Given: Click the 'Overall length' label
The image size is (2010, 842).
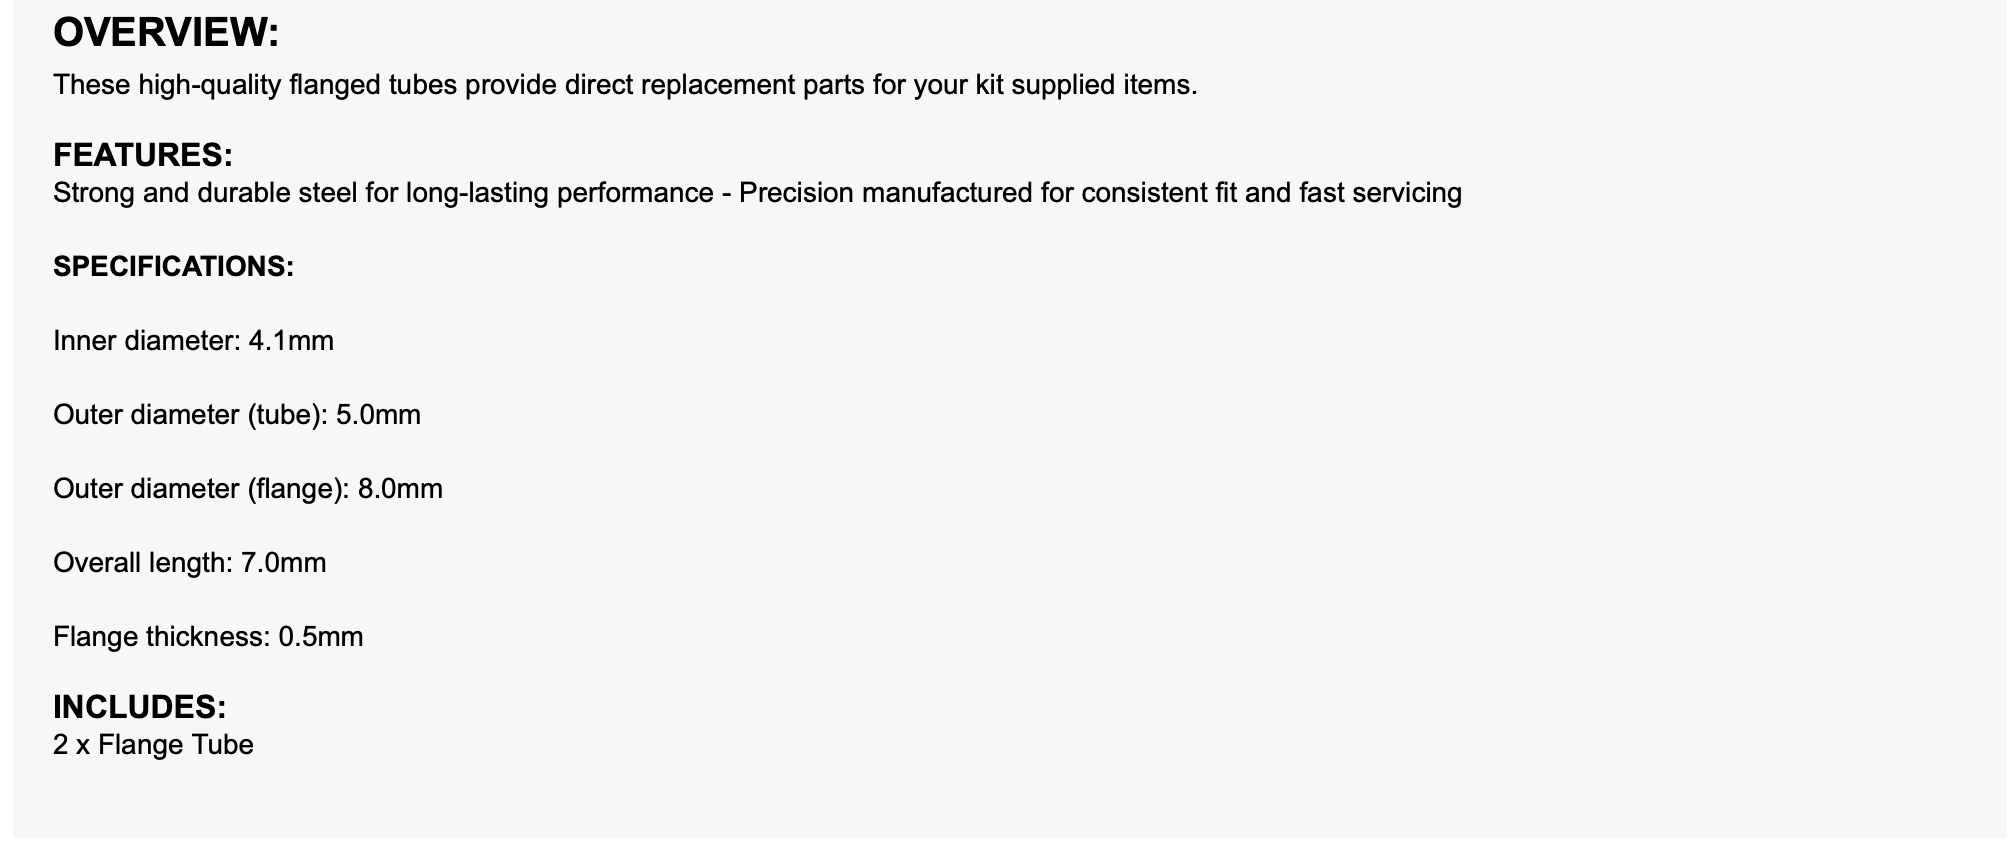Looking at the screenshot, I should (x=142, y=563).
